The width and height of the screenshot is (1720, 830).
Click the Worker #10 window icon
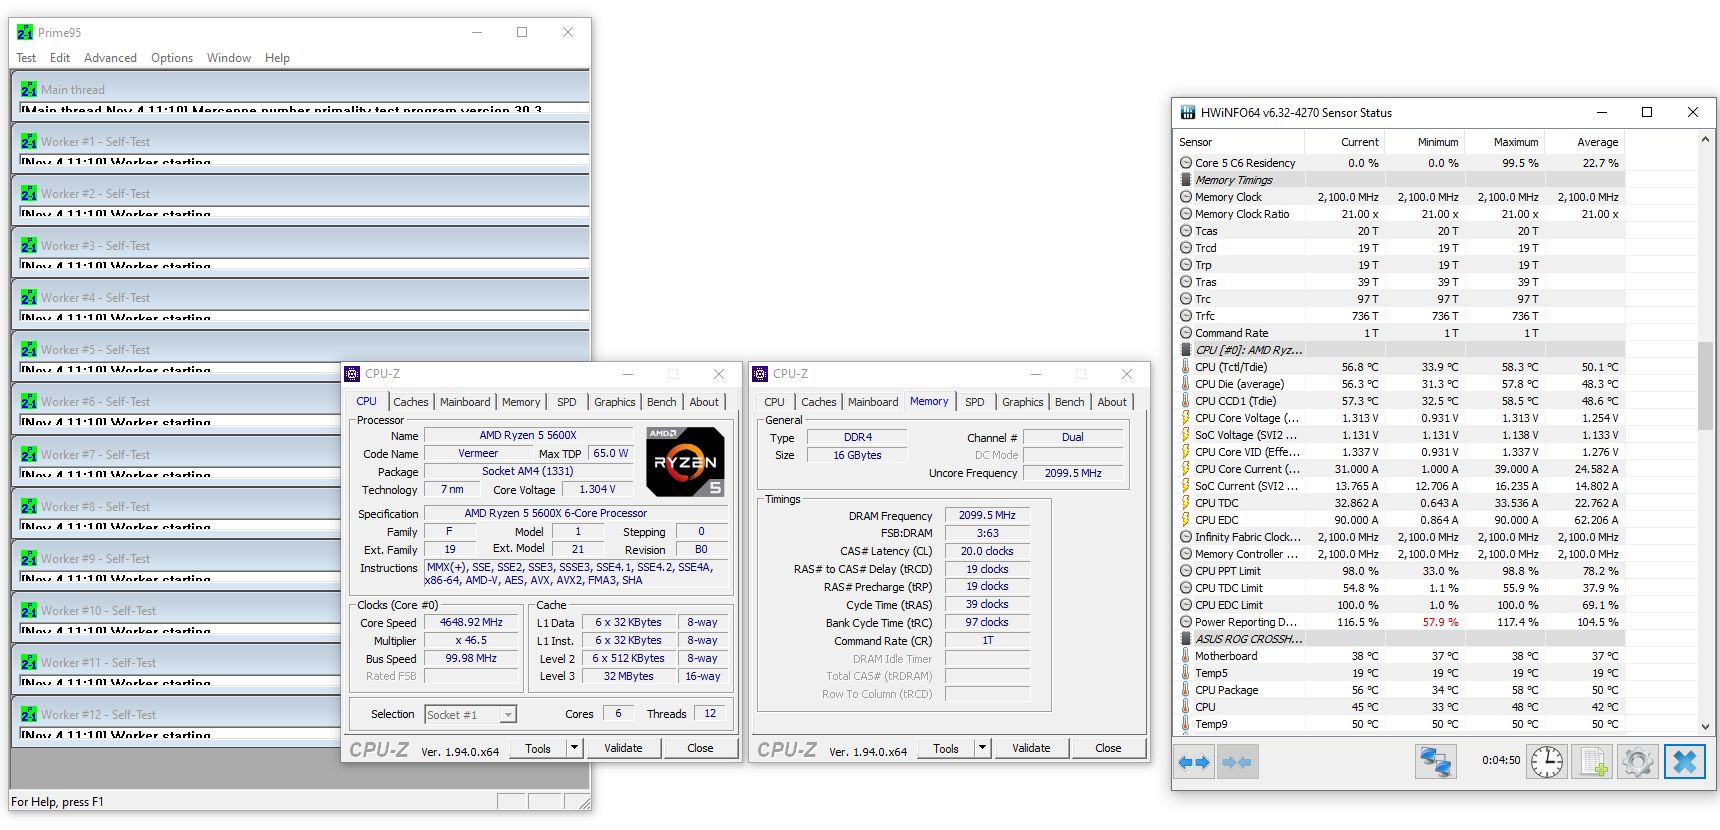click(29, 610)
